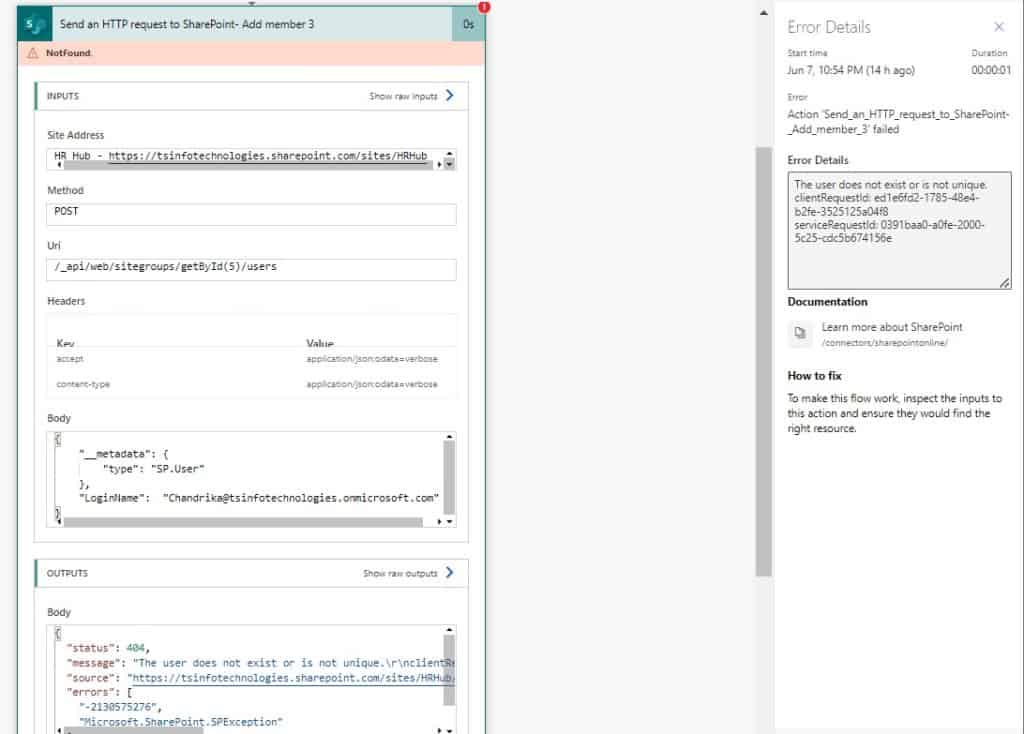Click the Method field showing POST

(251, 214)
